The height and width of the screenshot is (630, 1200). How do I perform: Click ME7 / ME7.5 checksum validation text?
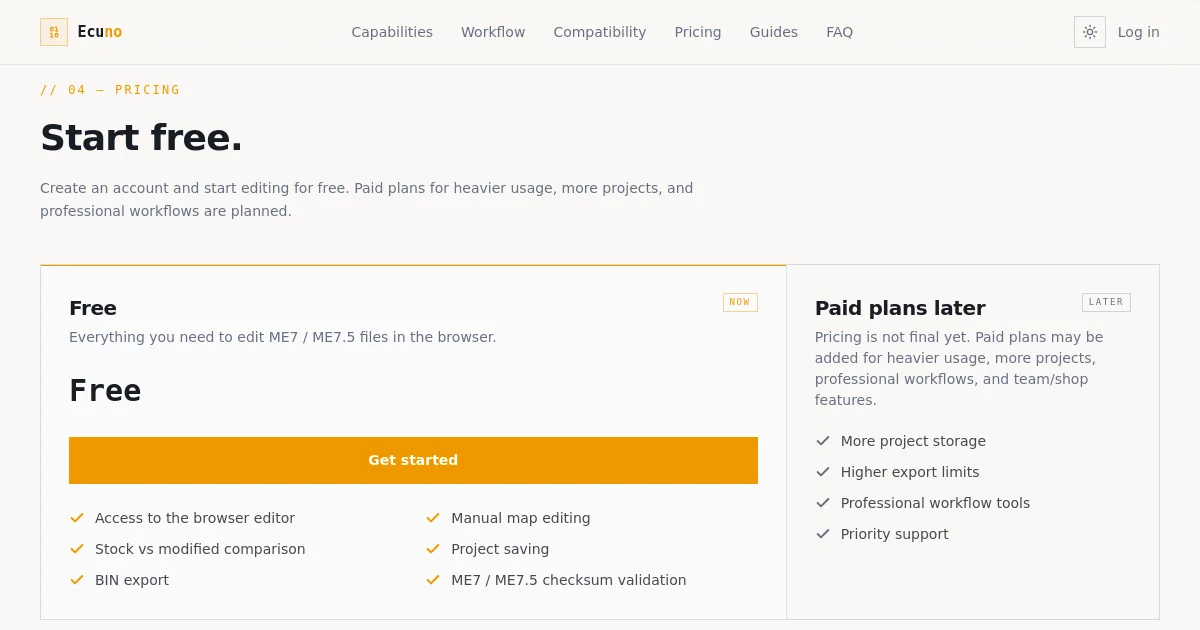(x=569, y=580)
